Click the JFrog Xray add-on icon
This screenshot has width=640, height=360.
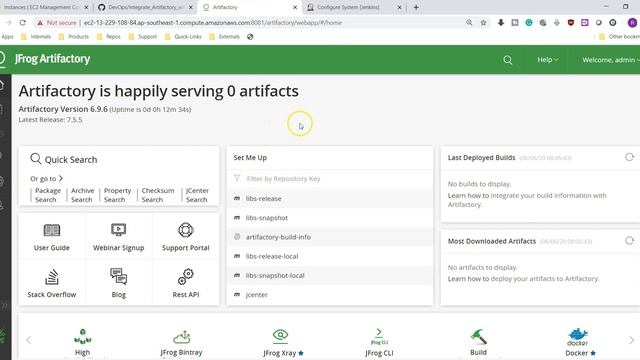tap(280, 336)
